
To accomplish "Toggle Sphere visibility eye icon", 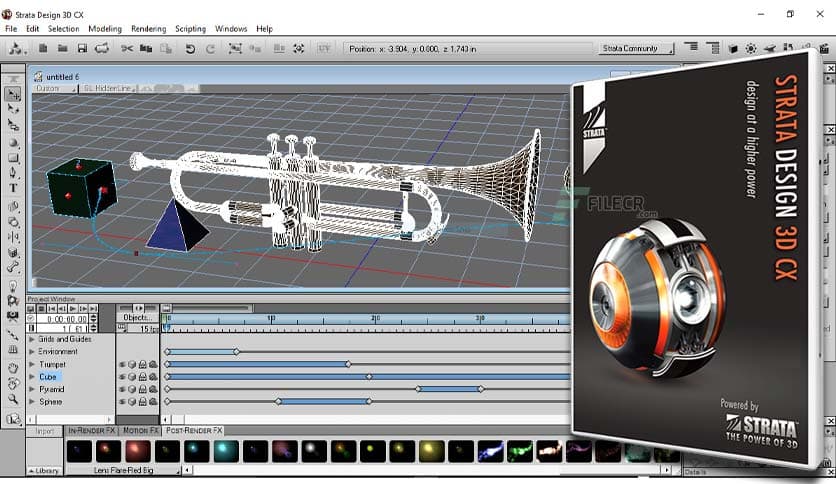I will click(x=122, y=402).
